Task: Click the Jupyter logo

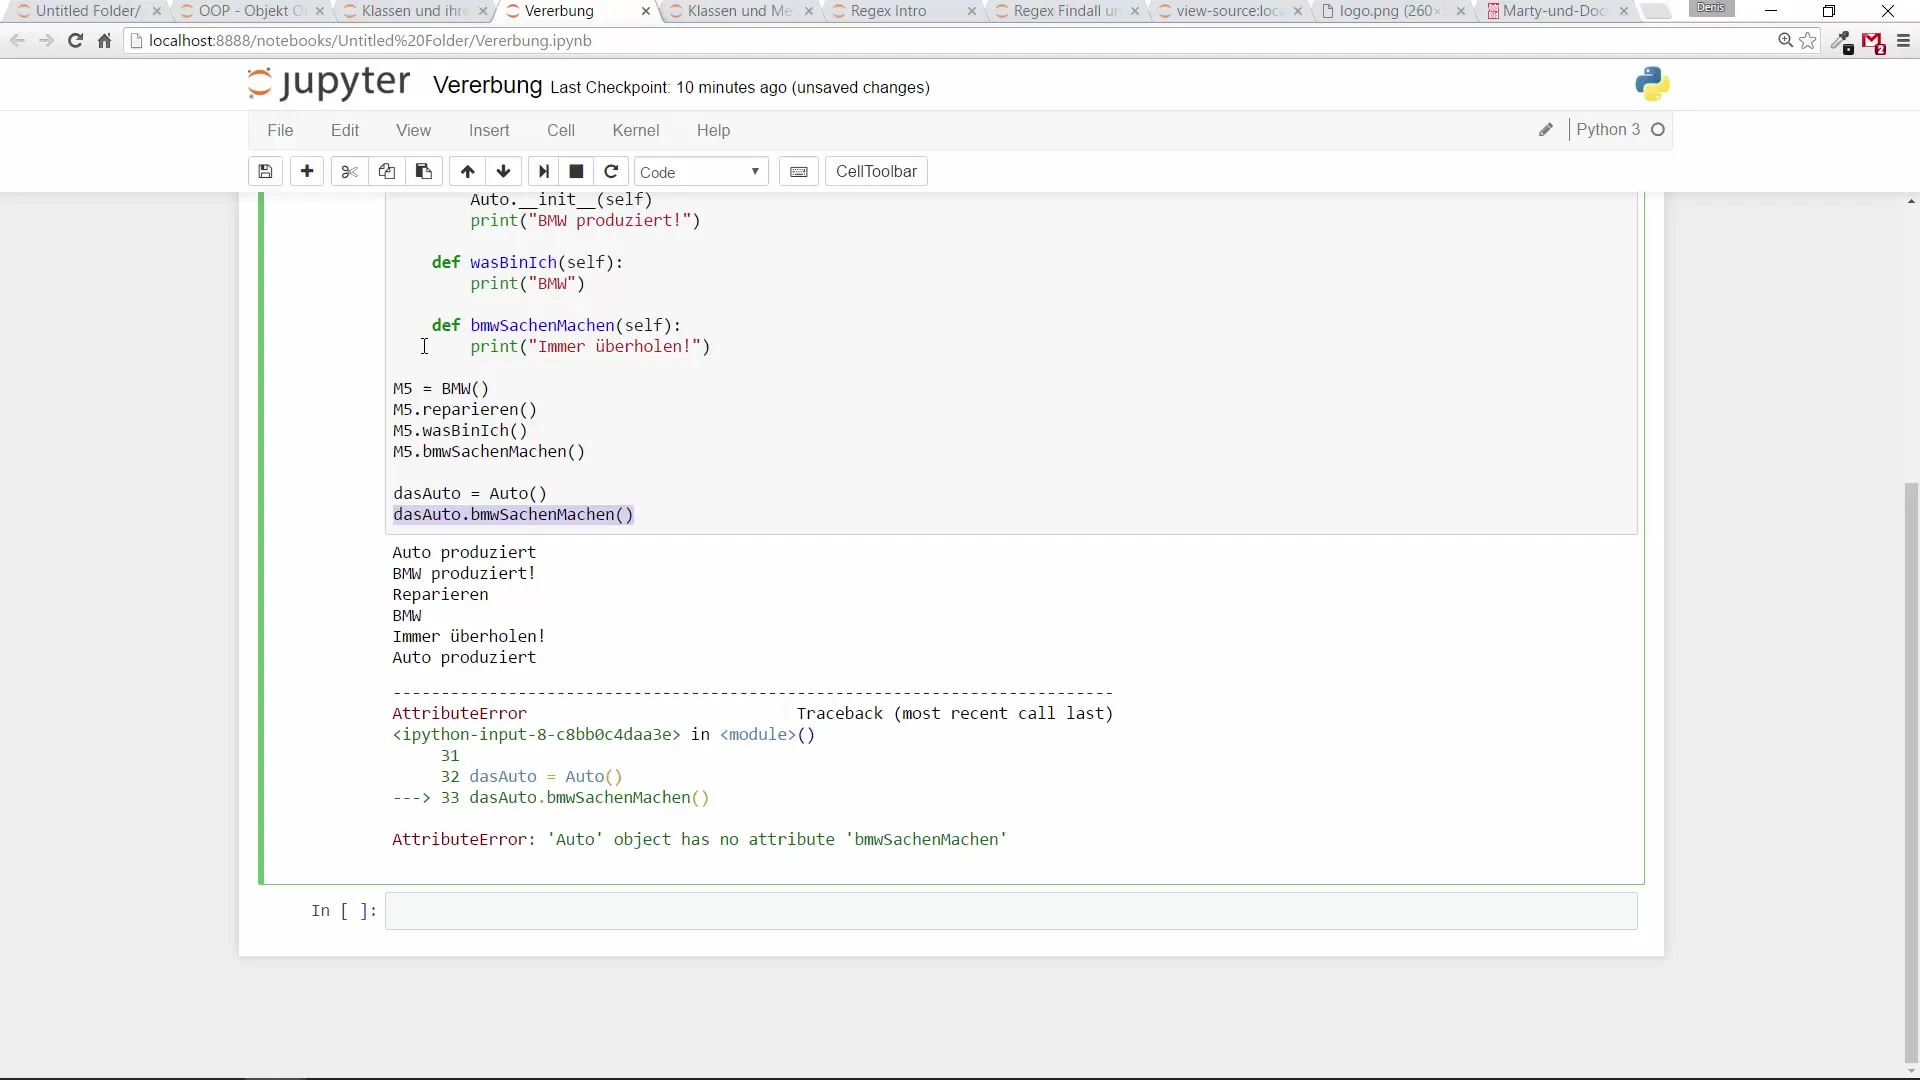Action: [x=329, y=84]
